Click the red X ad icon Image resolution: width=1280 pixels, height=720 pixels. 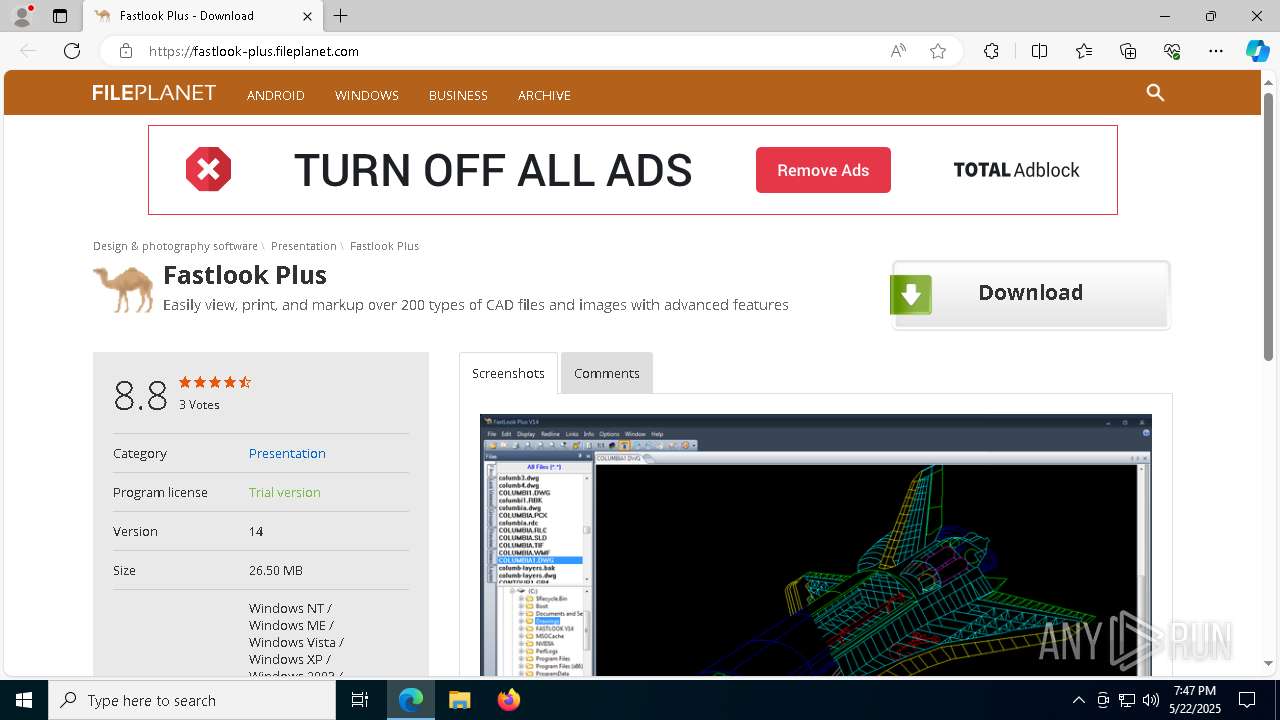[x=208, y=170]
